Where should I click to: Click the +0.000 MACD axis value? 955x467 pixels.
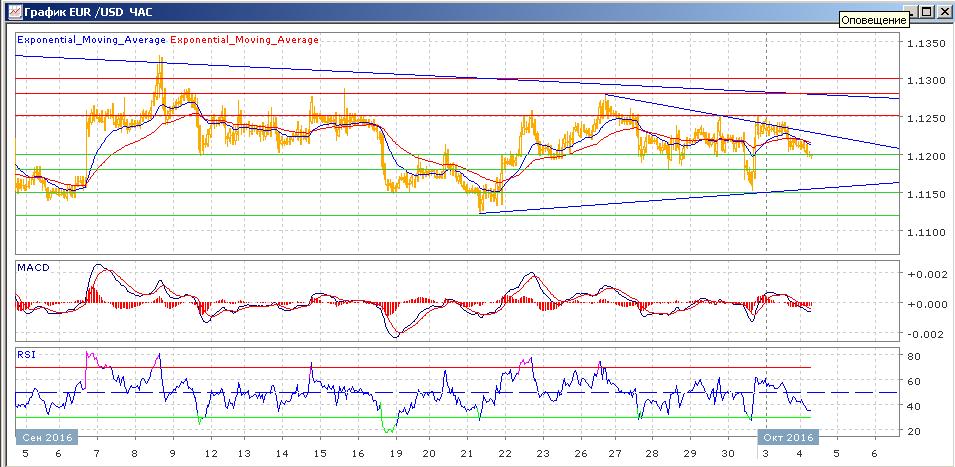(x=926, y=304)
